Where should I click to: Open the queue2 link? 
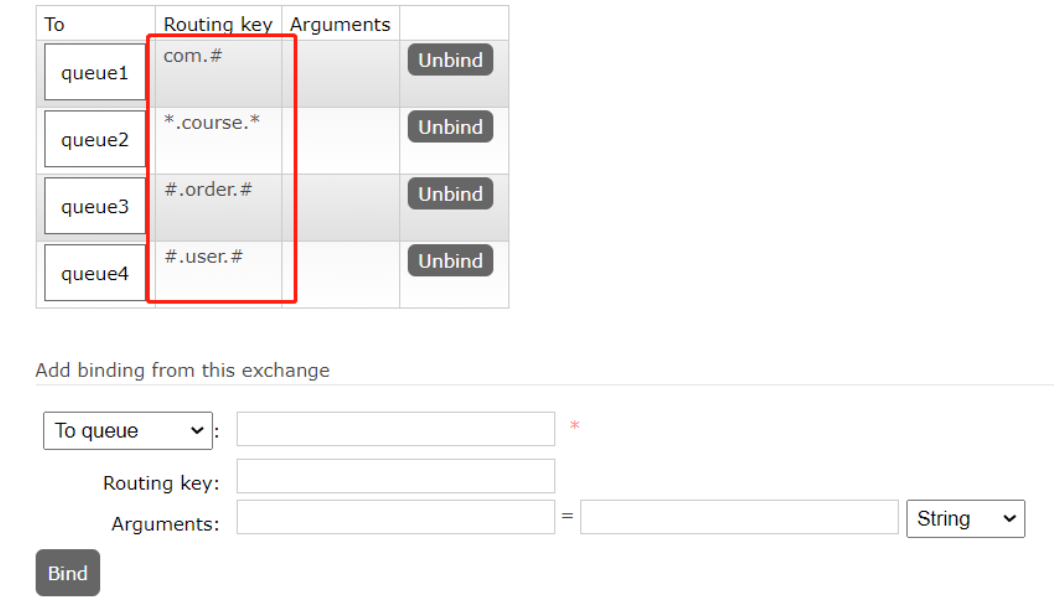tap(95, 139)
